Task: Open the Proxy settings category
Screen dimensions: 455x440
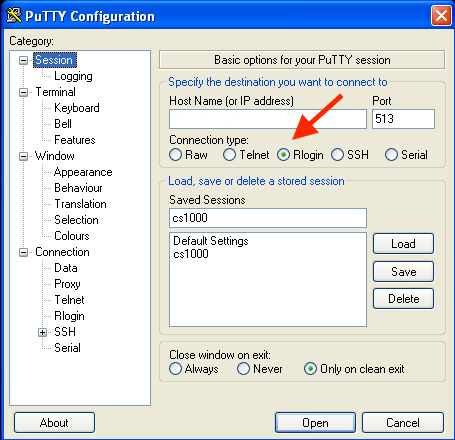Action: [x=67, y=284]
